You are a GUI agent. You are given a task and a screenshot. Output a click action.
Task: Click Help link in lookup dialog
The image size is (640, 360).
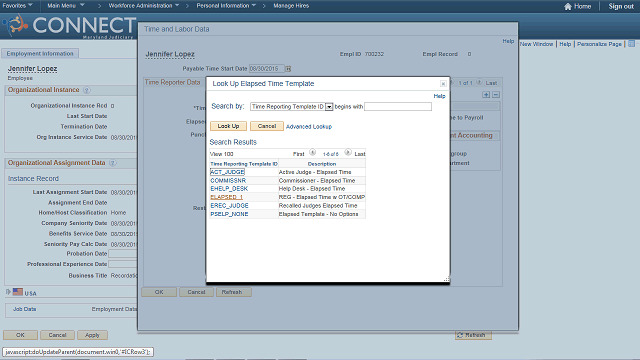(x=439, y=96)
